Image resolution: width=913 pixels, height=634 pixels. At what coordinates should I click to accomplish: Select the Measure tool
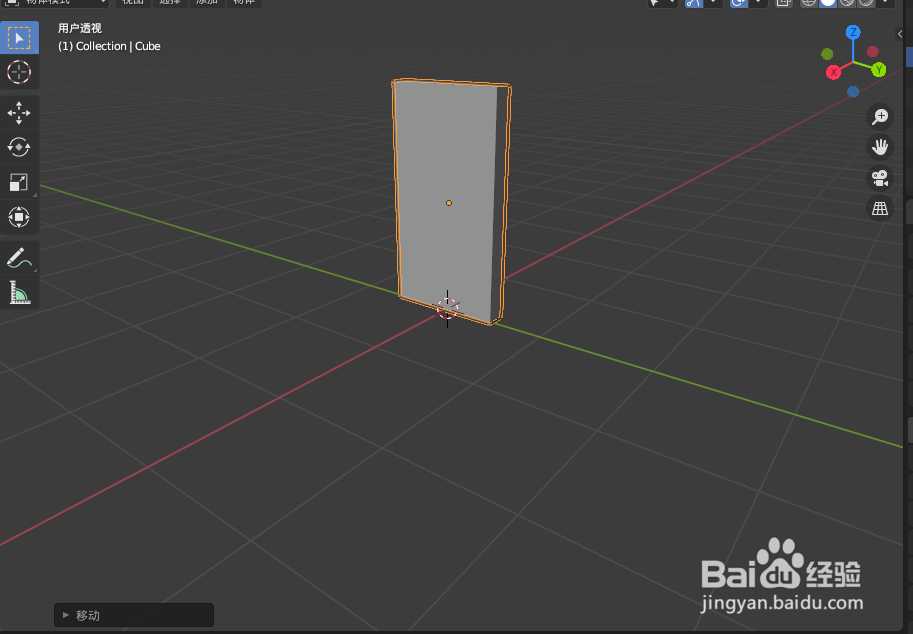pos(19,292)
